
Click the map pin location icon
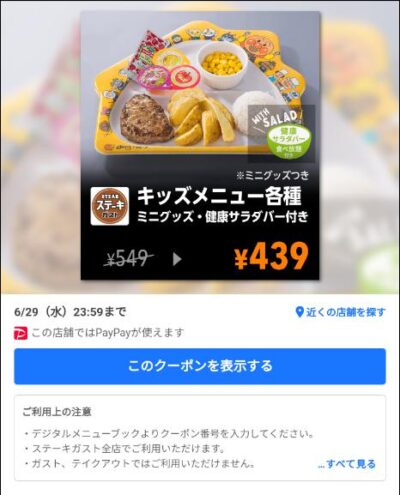click(x=300, y=312)
